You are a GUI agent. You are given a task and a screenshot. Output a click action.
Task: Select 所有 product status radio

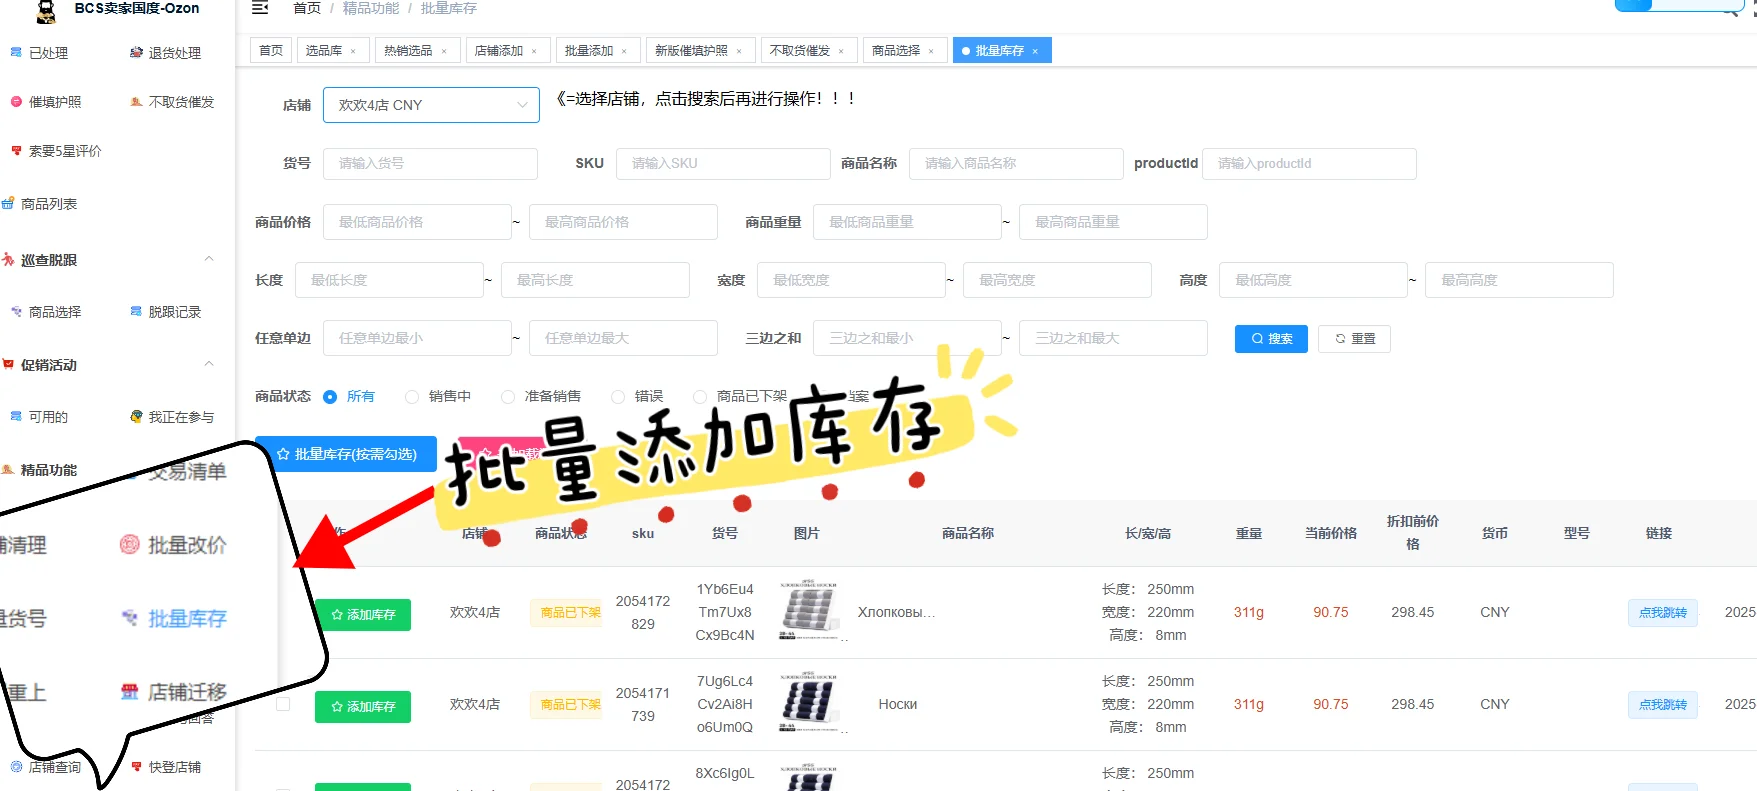tap(330, 397)
